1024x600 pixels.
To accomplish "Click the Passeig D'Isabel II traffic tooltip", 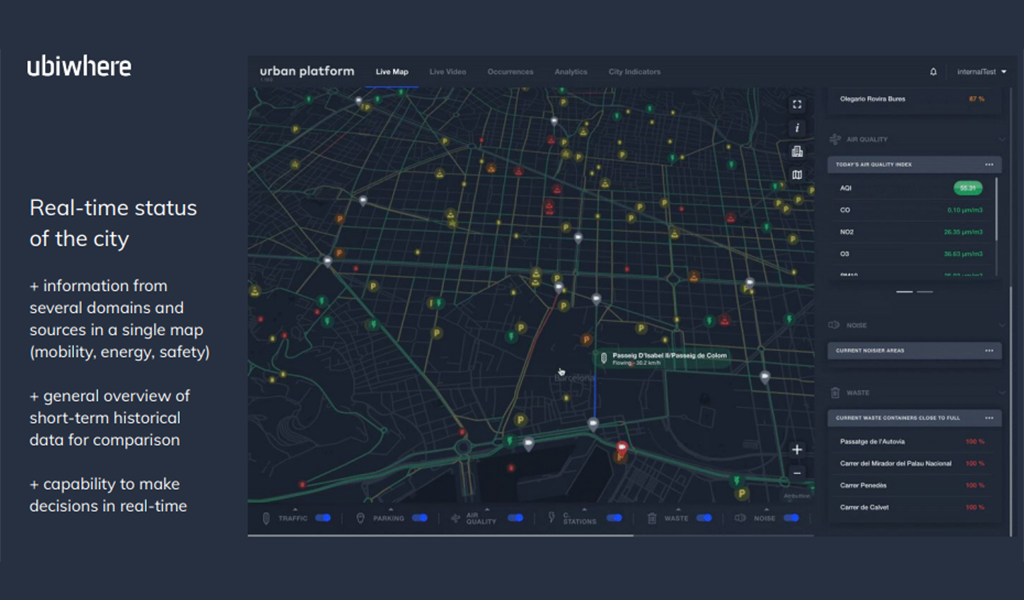I will coord(663,358).
